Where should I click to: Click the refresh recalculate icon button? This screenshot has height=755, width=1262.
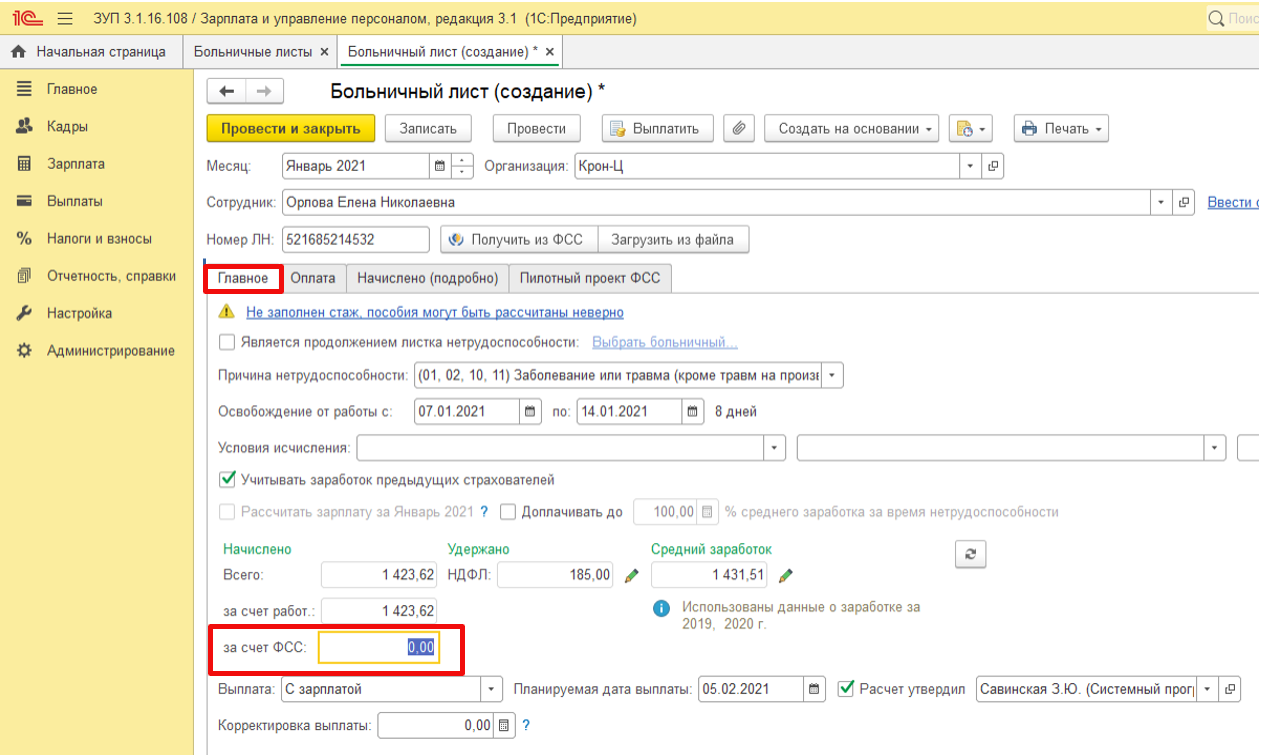970,554
